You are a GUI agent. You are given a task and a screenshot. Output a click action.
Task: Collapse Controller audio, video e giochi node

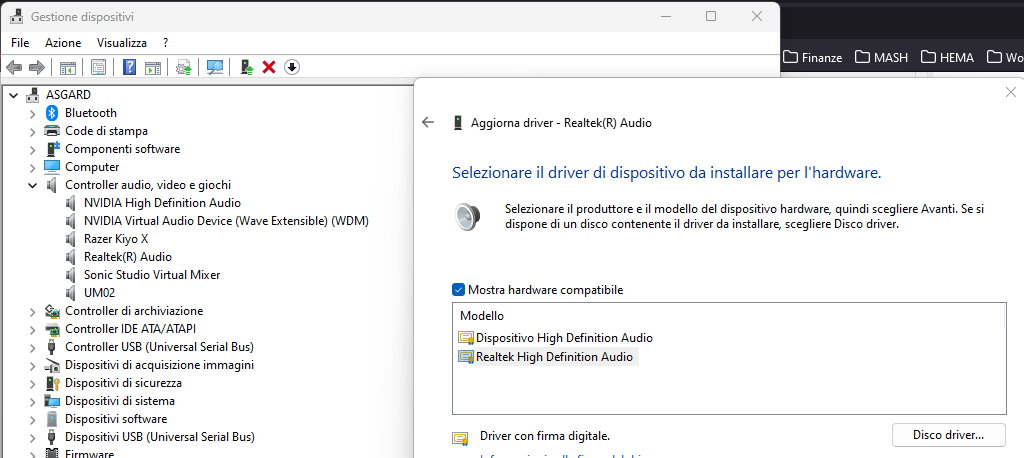click(x=33, y=185)
